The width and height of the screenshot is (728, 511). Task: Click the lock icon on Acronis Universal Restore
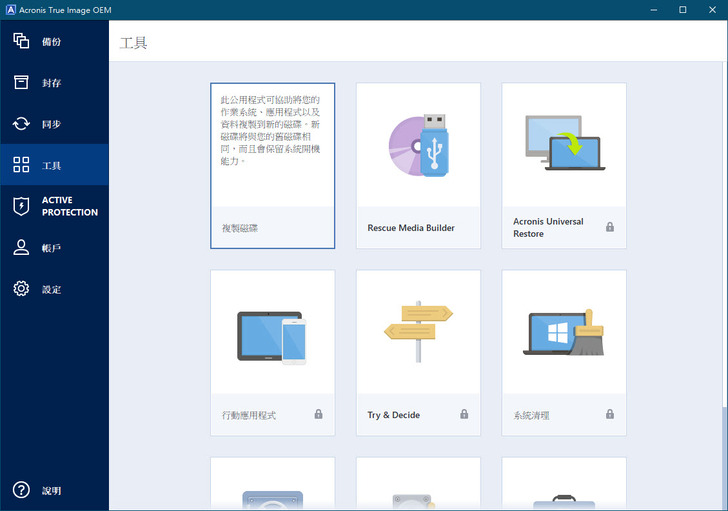pos(609,227)
